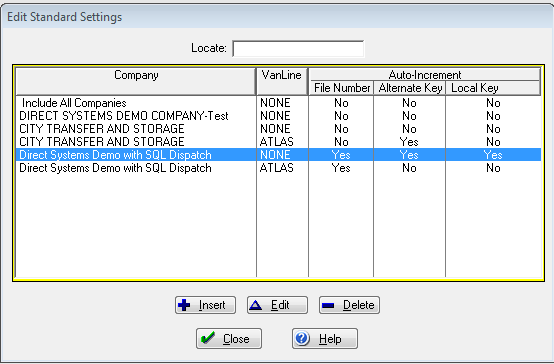The height and width of the screenshot is (364, 554).
Task: Select DIRECT SYSTEMS DEMO COMPANY-Test row
Action: click(x=278, y=116)
